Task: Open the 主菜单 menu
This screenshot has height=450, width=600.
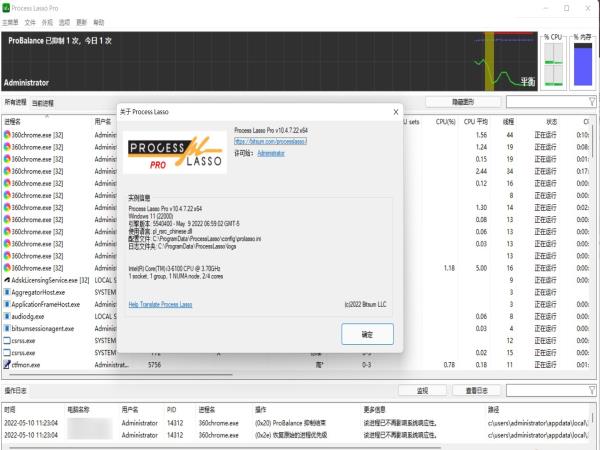Action: [10, 22]
